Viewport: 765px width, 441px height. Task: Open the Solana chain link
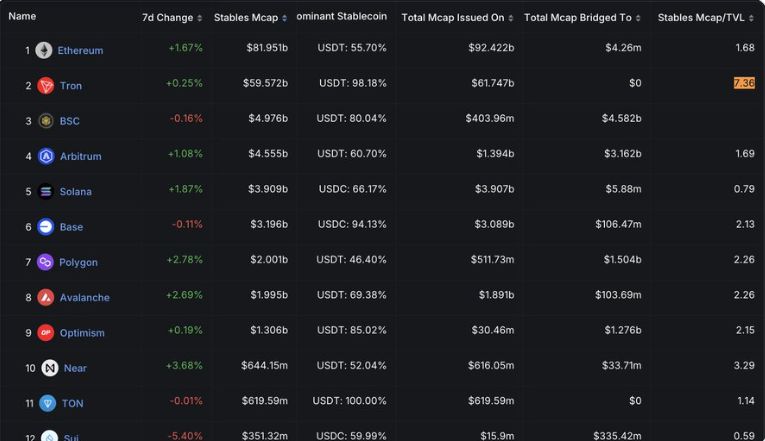(x=75, y=191)
